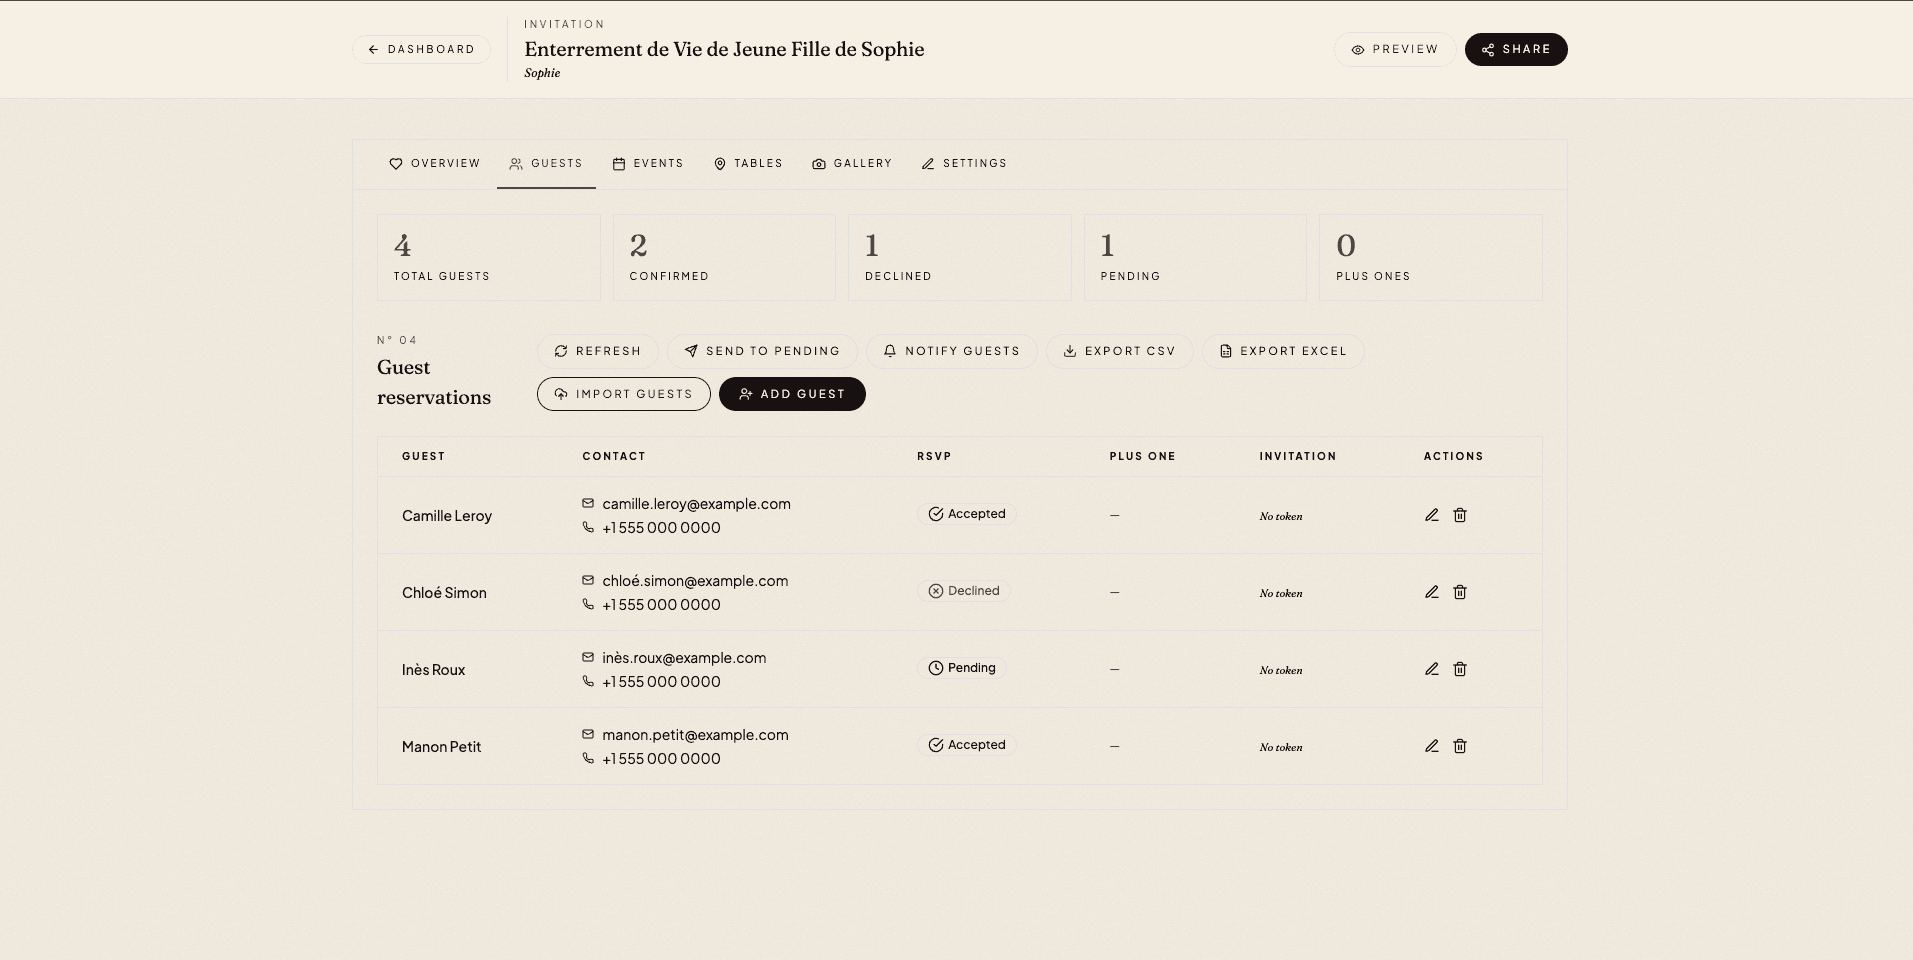This screenshot has width=1913, height=960.
Task: Select the Guests tab
Action: [x=546, y=163]
